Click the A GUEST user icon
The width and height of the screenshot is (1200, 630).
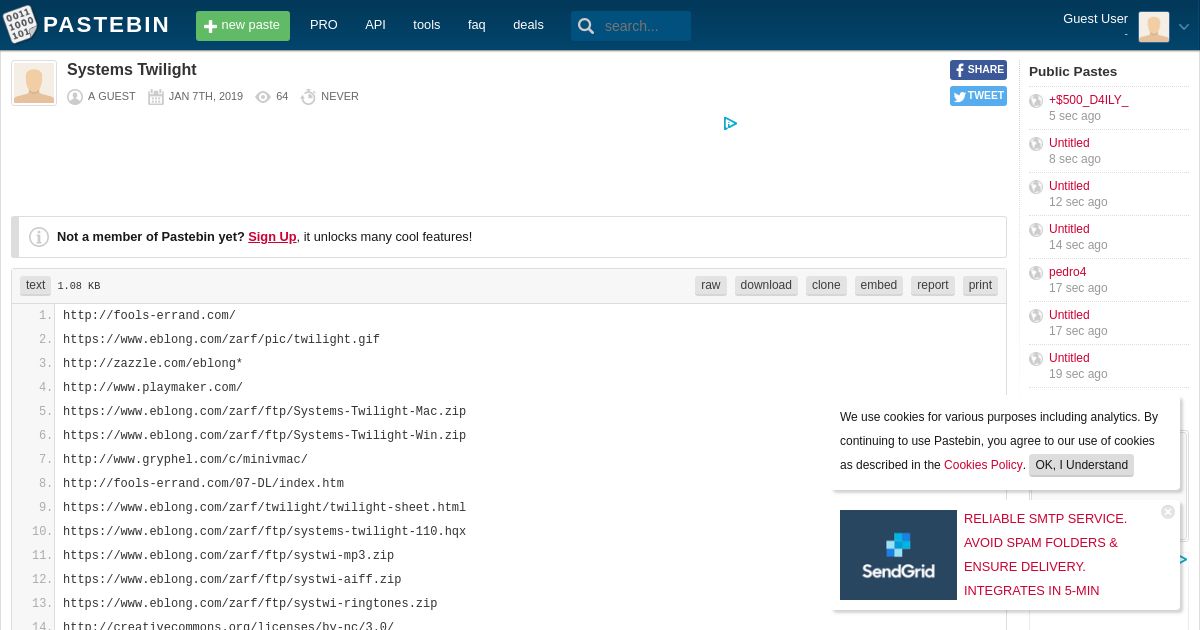coord(75,97)
